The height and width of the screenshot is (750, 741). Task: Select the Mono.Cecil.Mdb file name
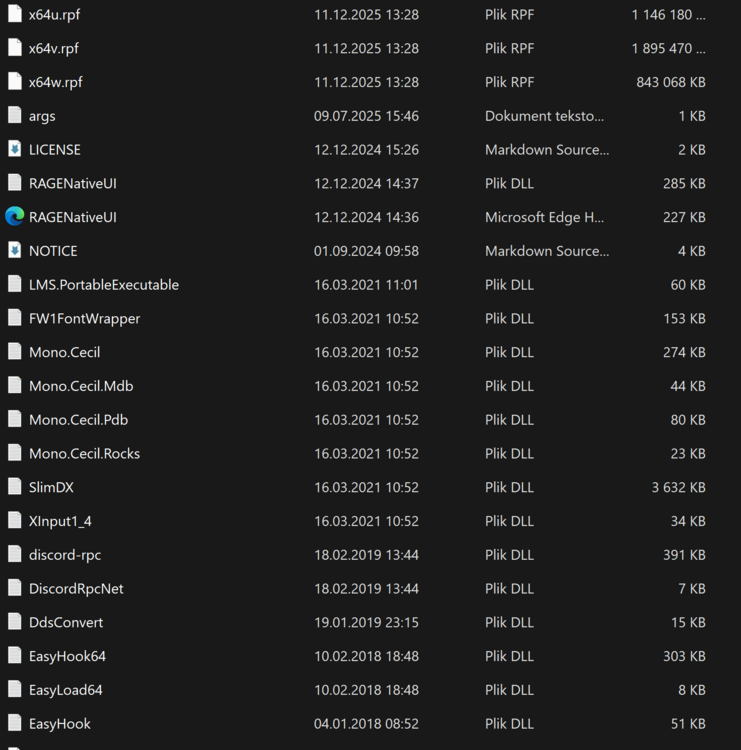tap(81, 386)
